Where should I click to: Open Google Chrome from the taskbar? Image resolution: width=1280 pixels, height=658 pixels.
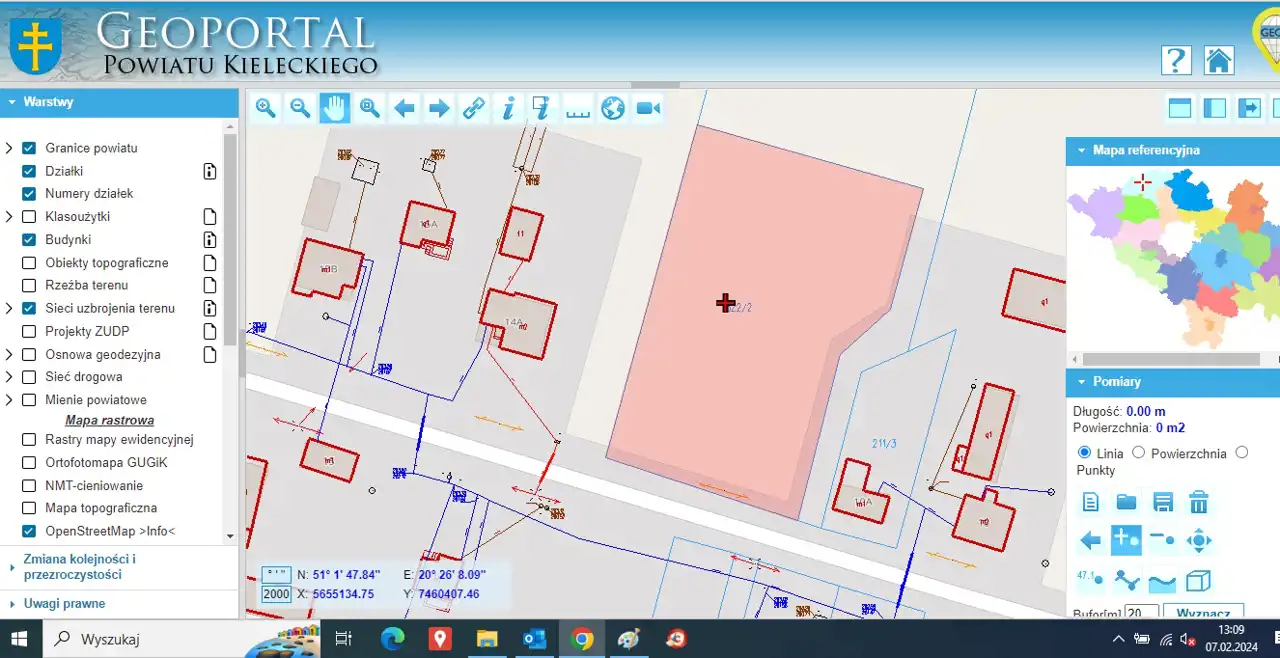click(x=582, y=639)
